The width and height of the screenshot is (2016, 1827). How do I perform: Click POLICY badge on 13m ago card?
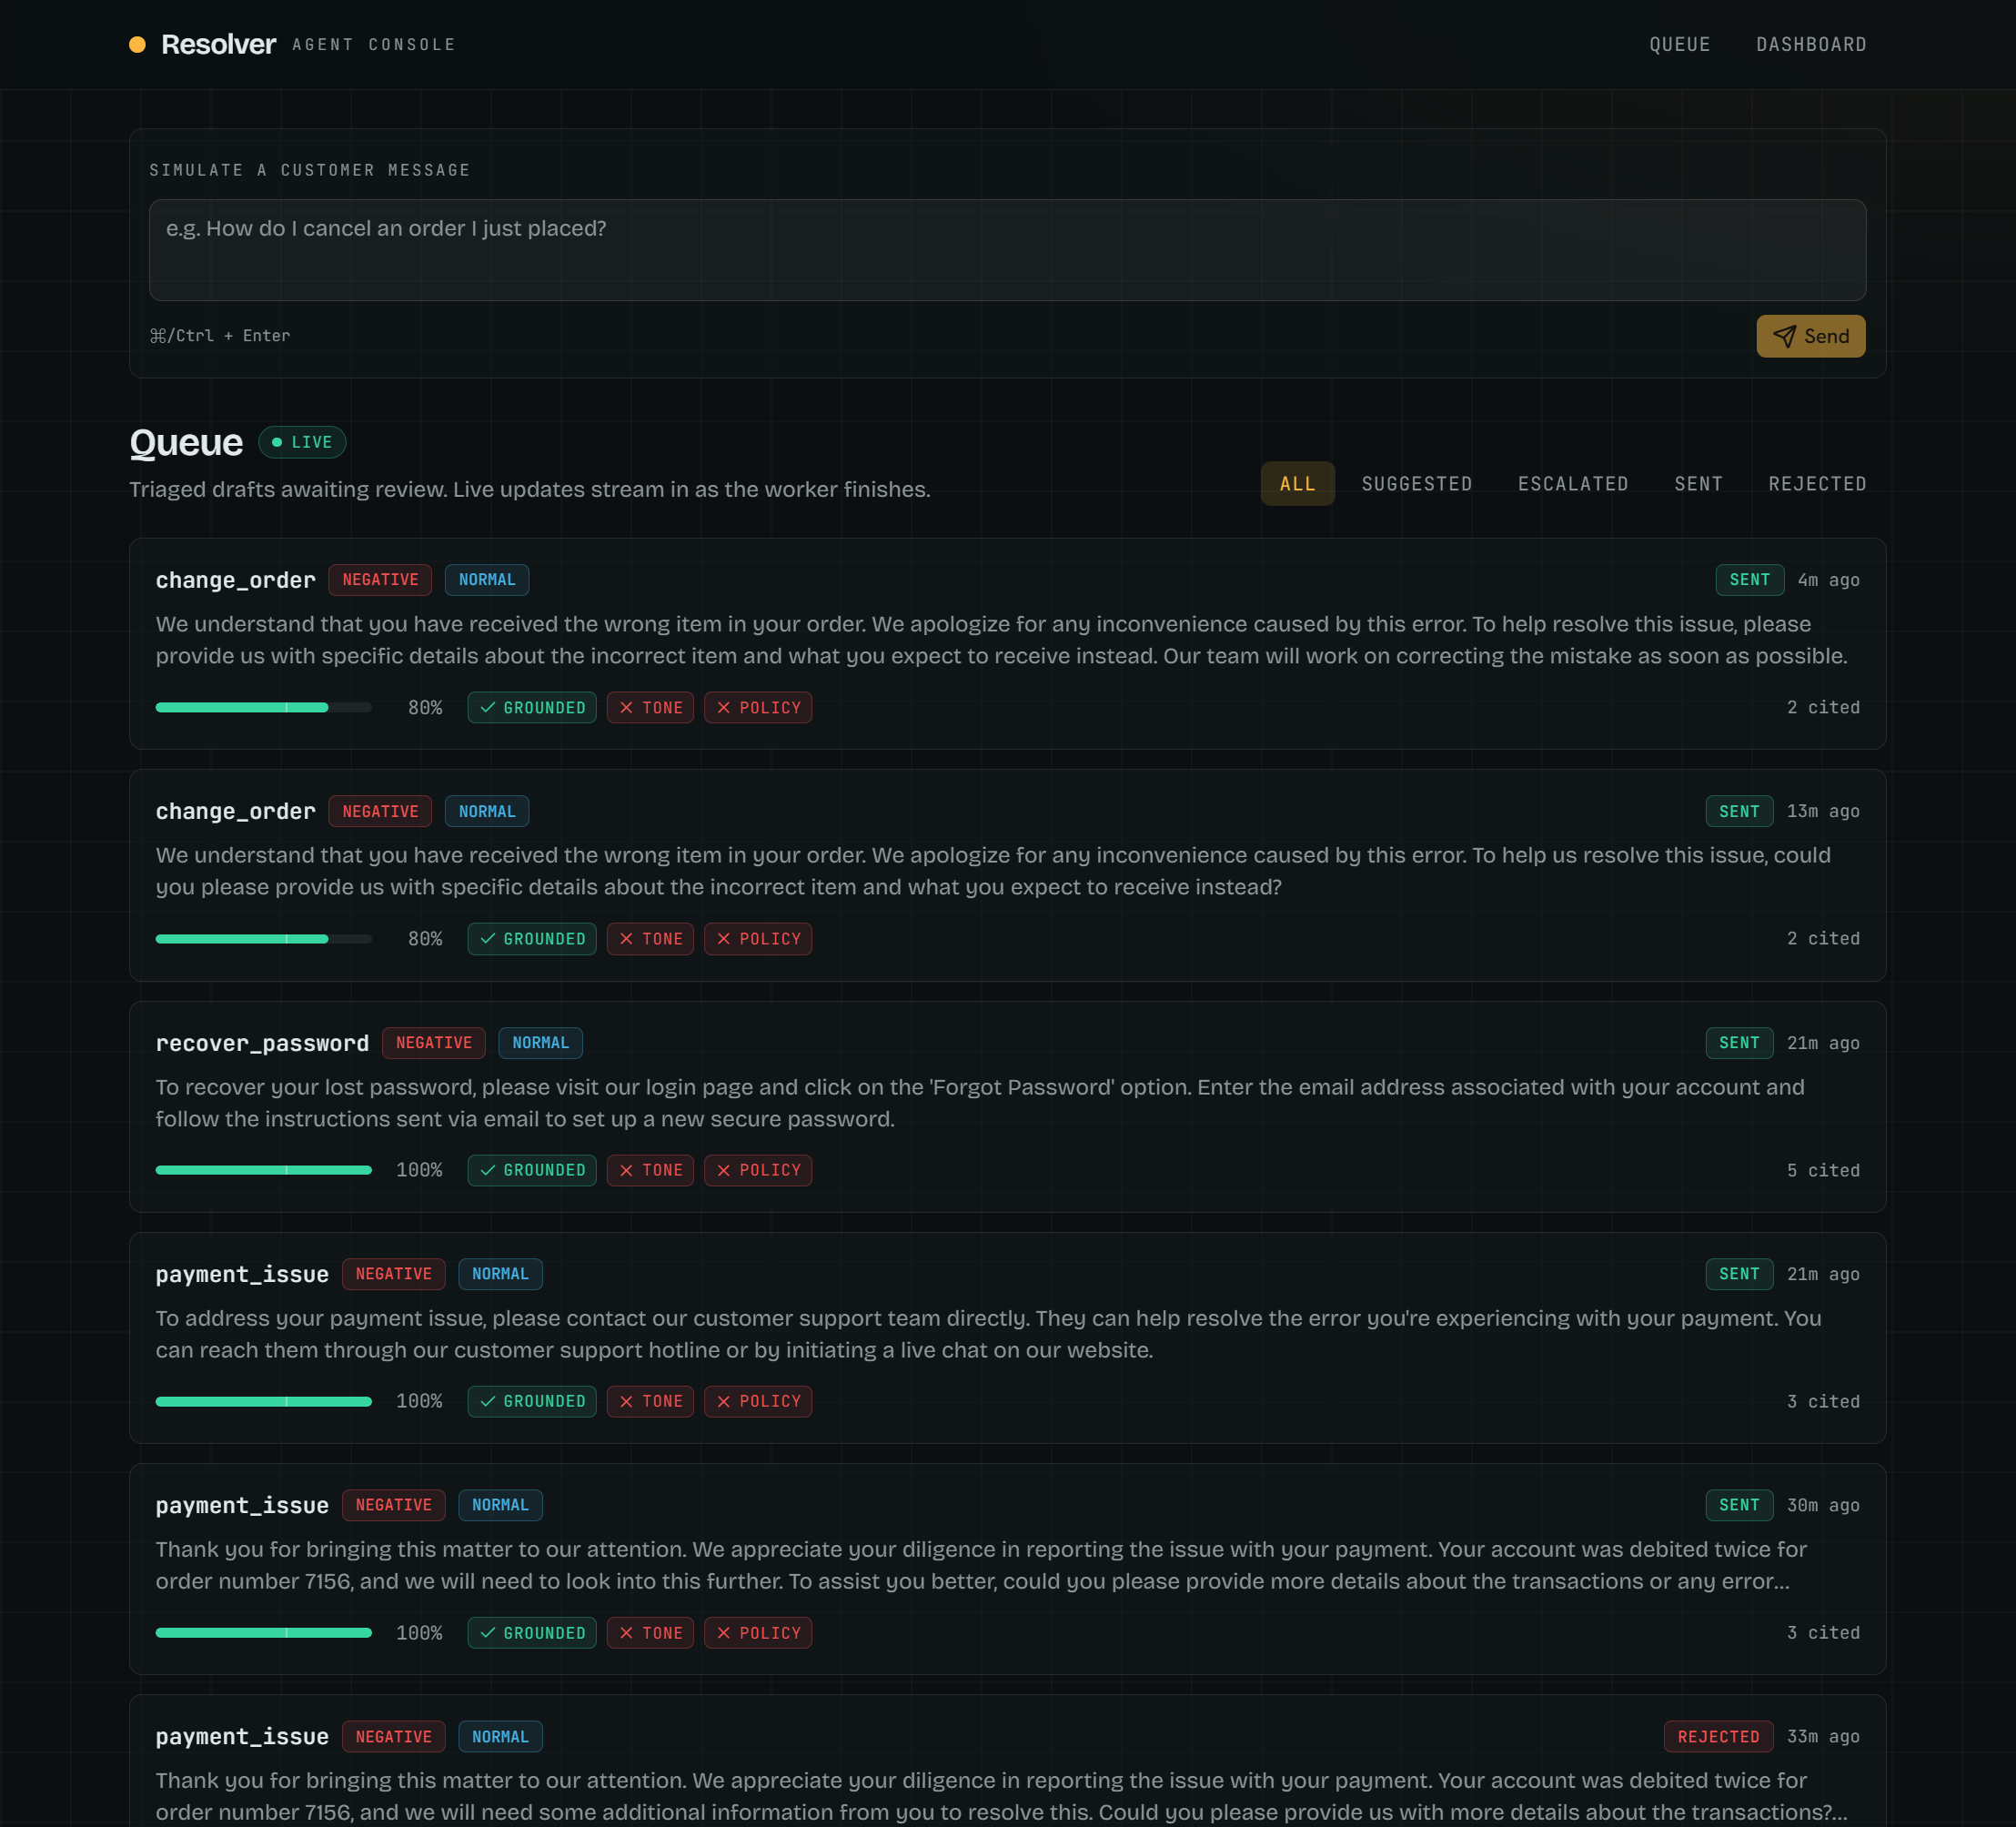[x=758, y=938]
